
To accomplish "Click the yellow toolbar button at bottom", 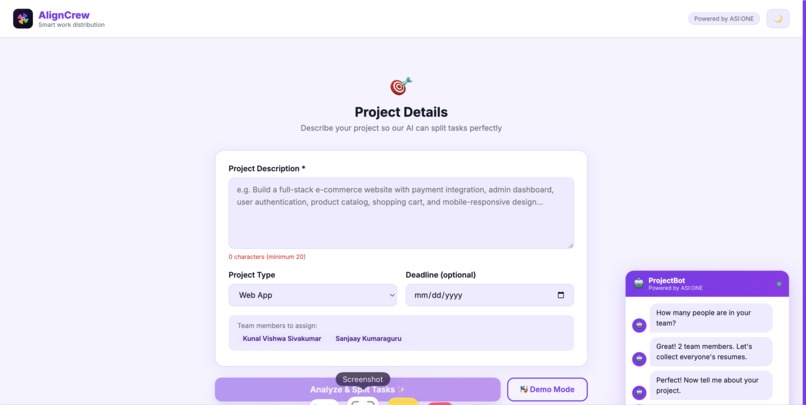I will point(403,401).
